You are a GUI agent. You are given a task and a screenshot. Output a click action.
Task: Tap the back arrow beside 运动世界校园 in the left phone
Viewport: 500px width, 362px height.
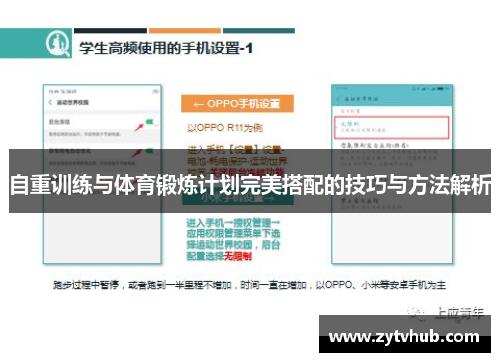point(50,102)
